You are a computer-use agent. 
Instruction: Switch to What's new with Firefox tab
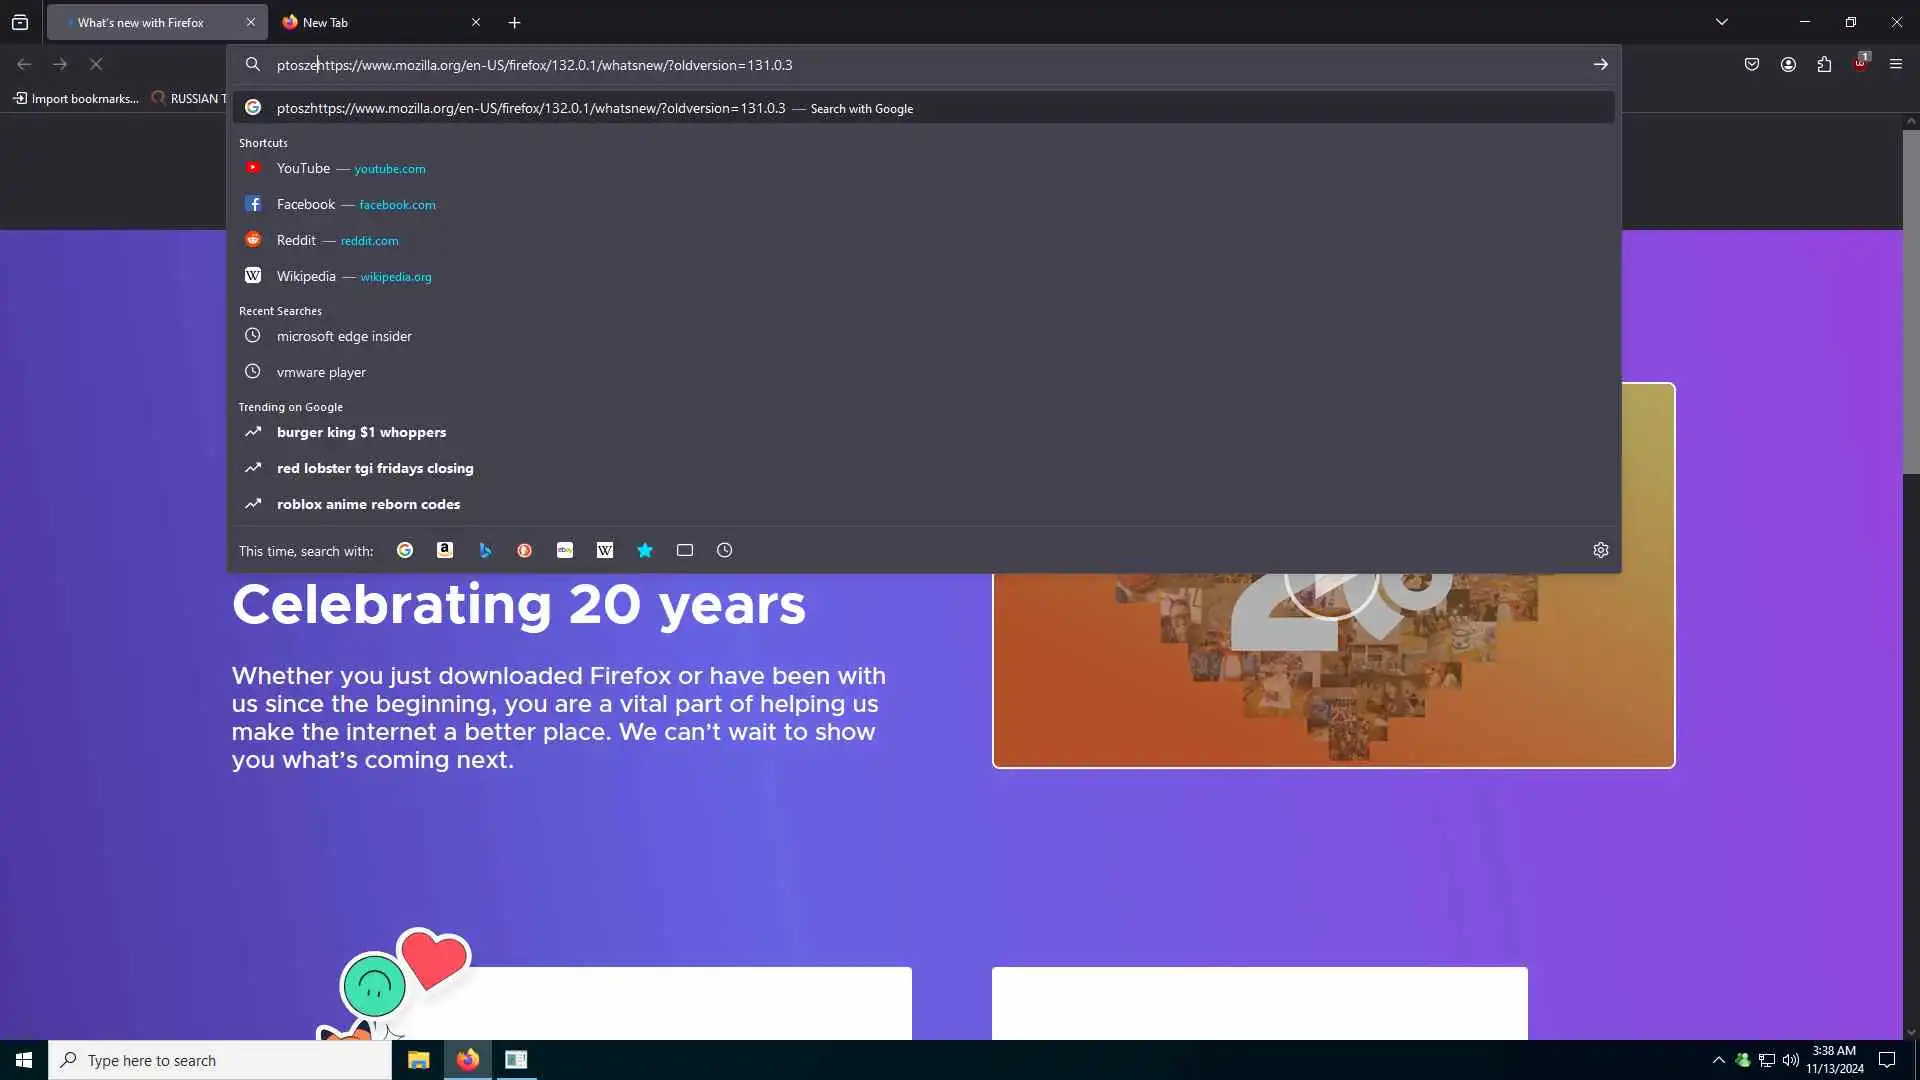coord(141,22)
